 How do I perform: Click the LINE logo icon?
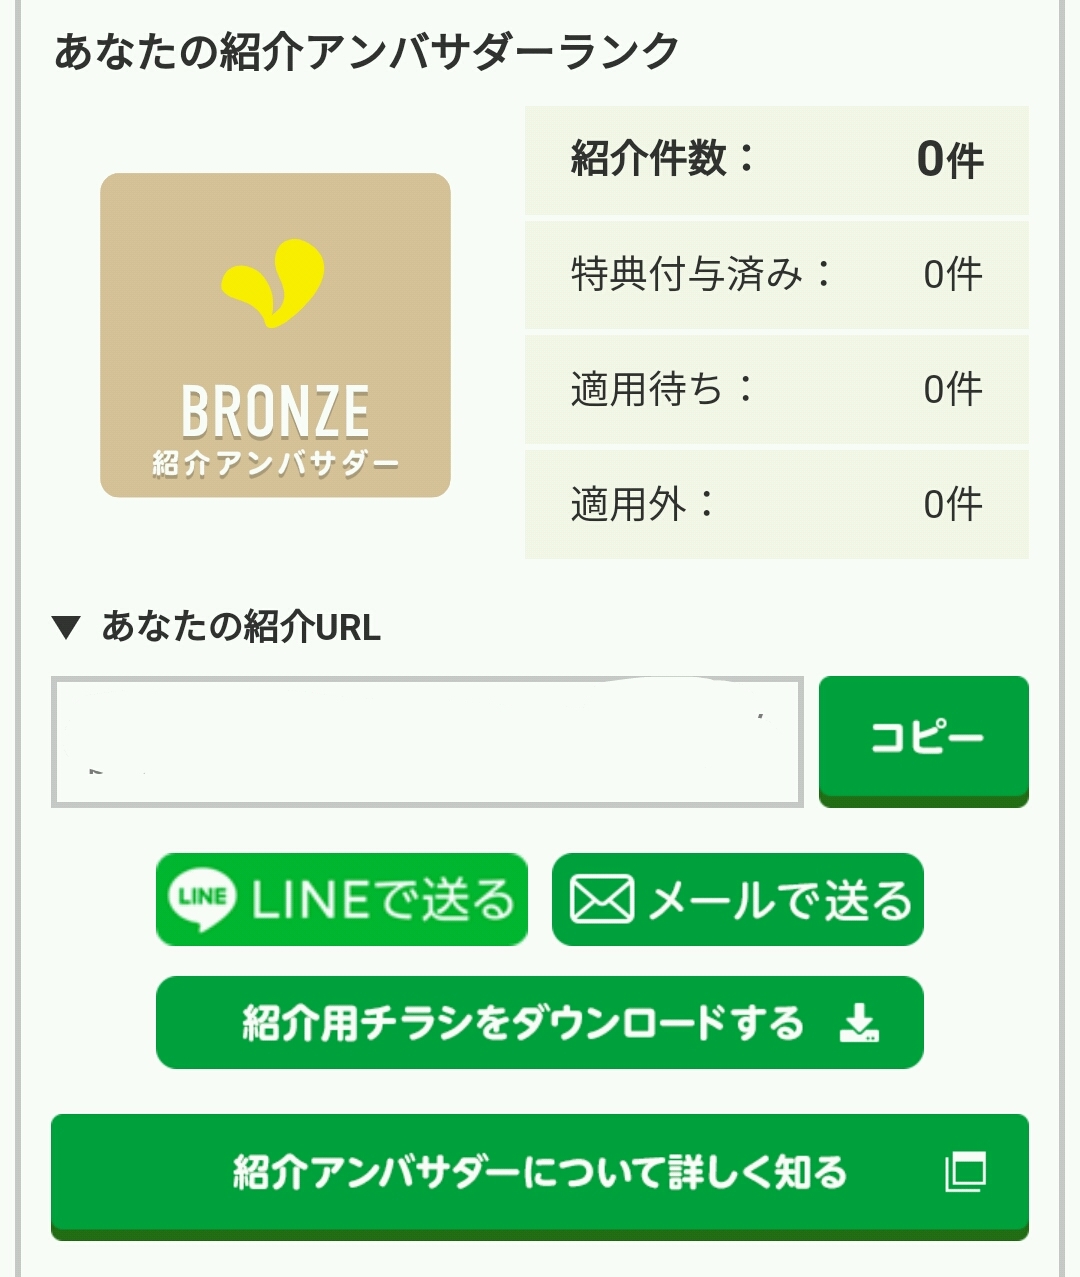(x=203, y=897)
